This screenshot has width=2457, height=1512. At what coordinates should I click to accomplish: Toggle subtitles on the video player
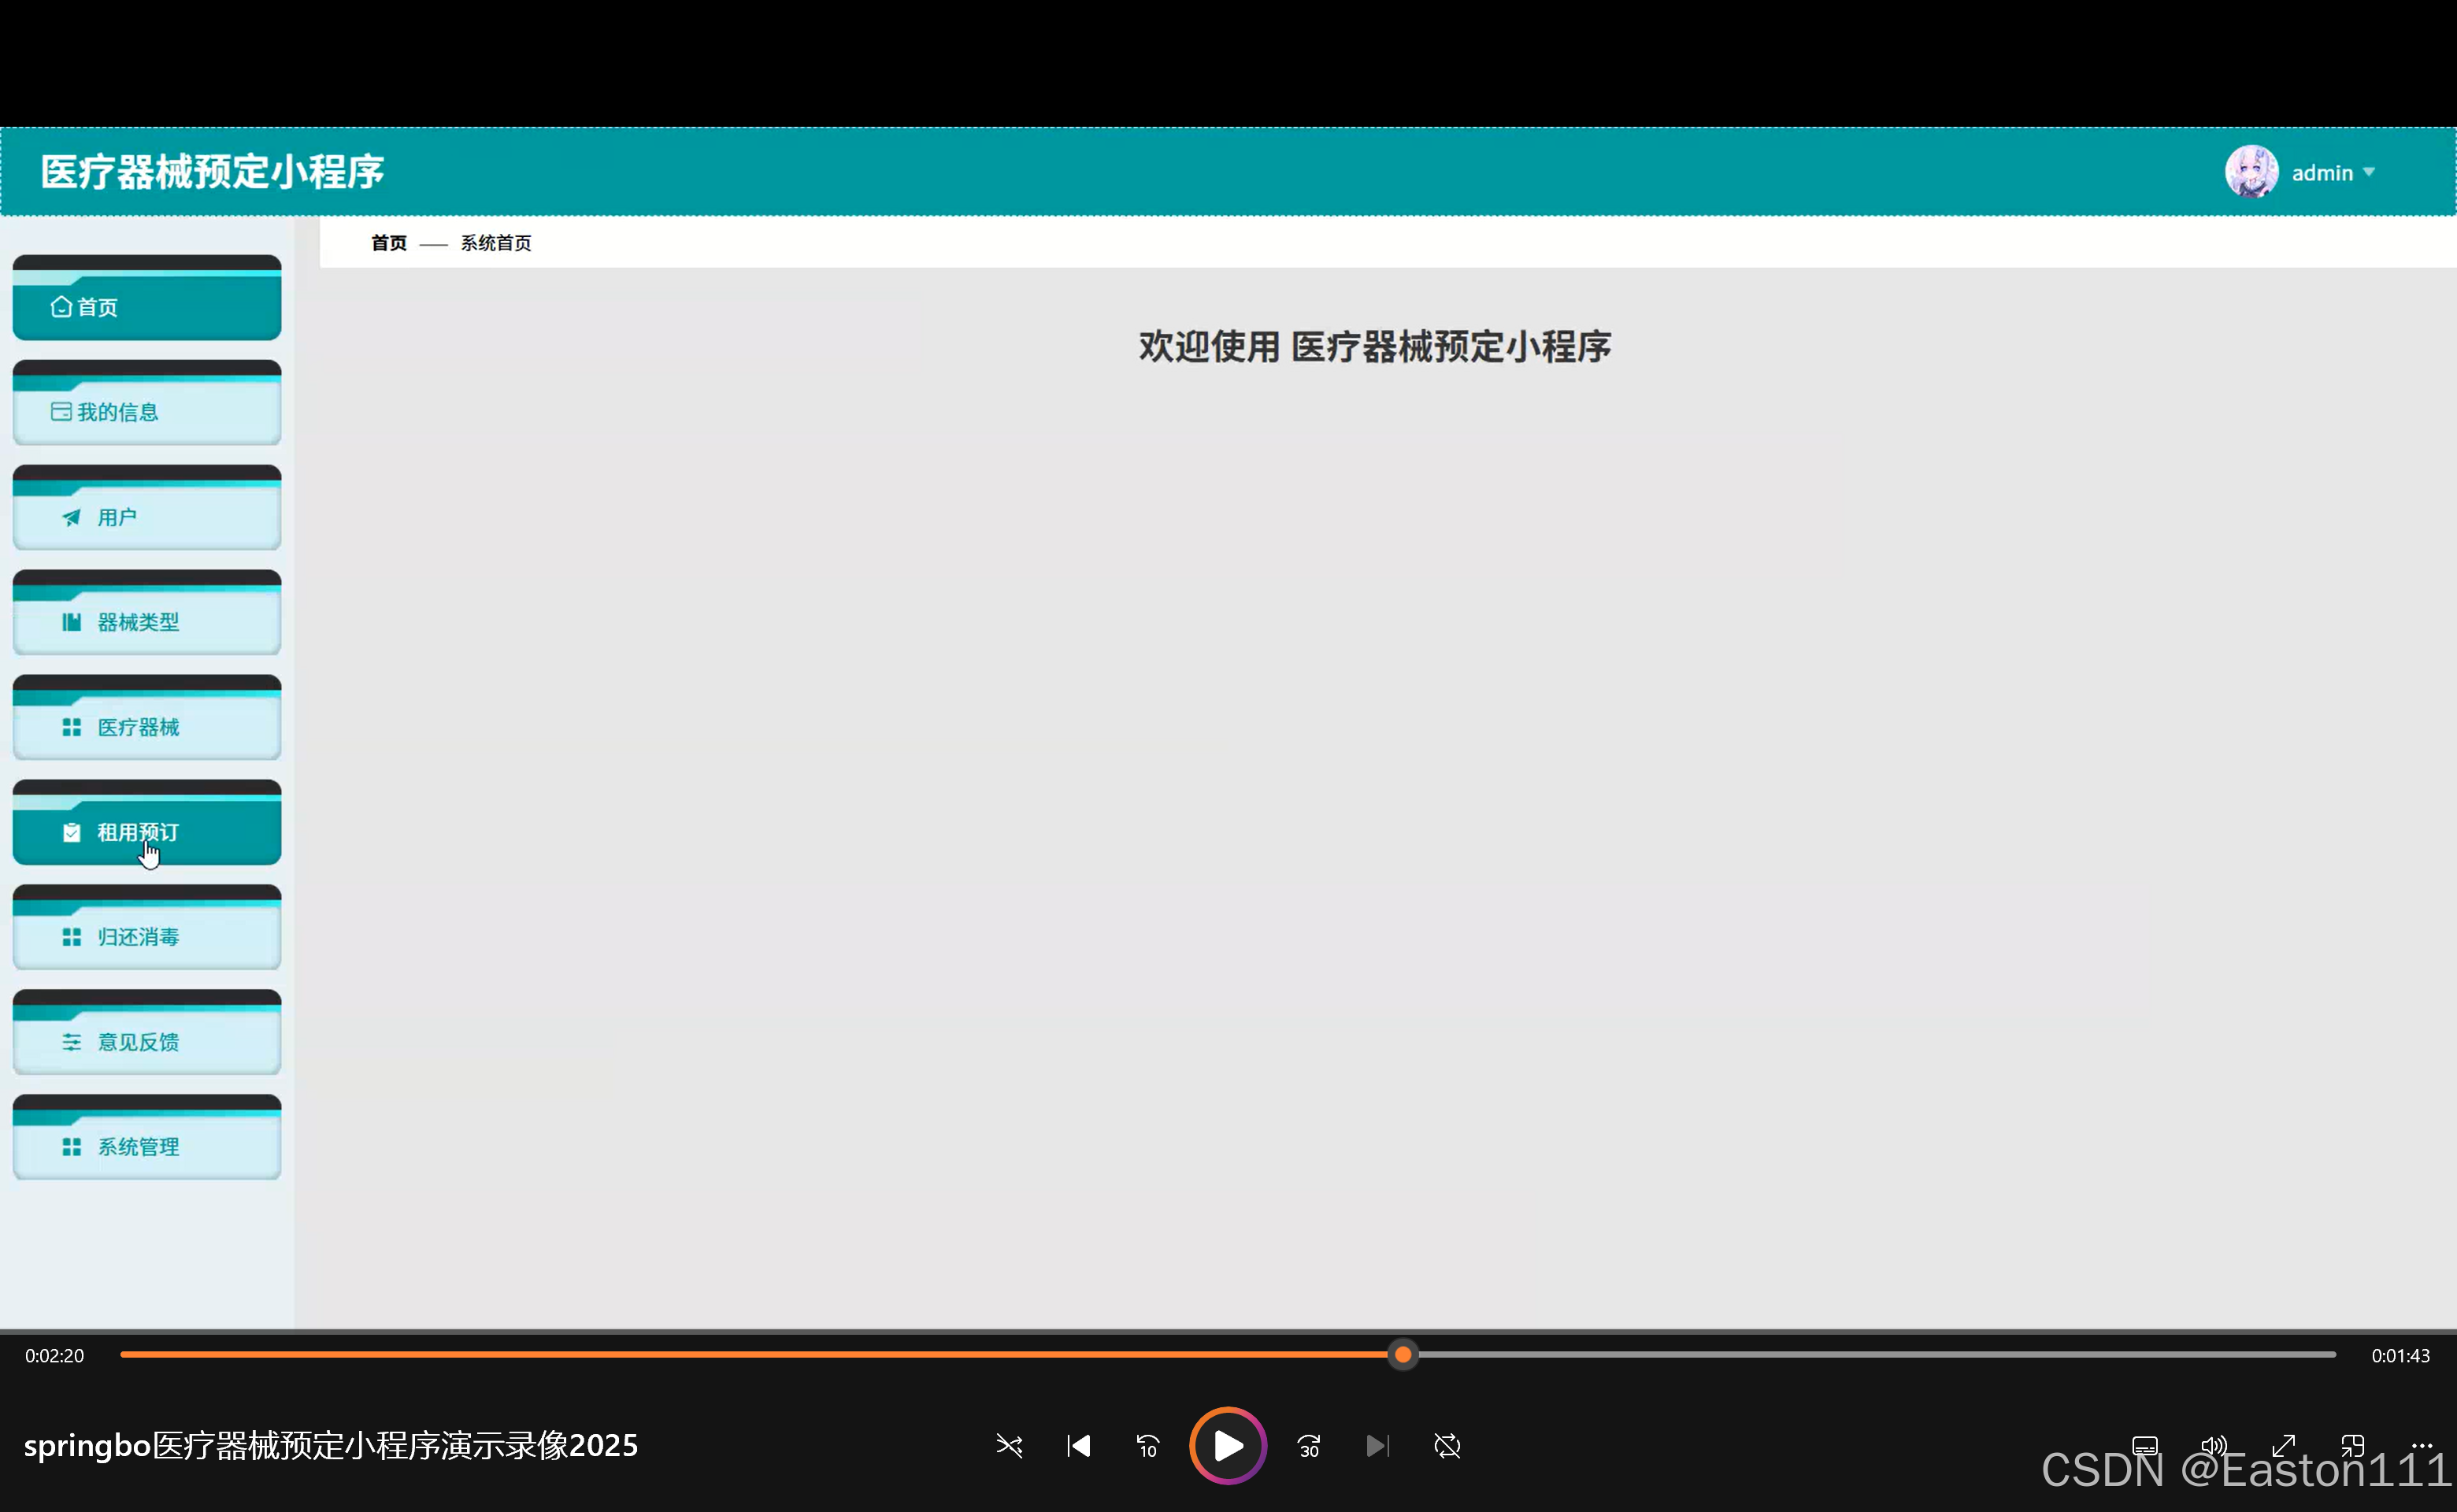coord(2145,1446)
